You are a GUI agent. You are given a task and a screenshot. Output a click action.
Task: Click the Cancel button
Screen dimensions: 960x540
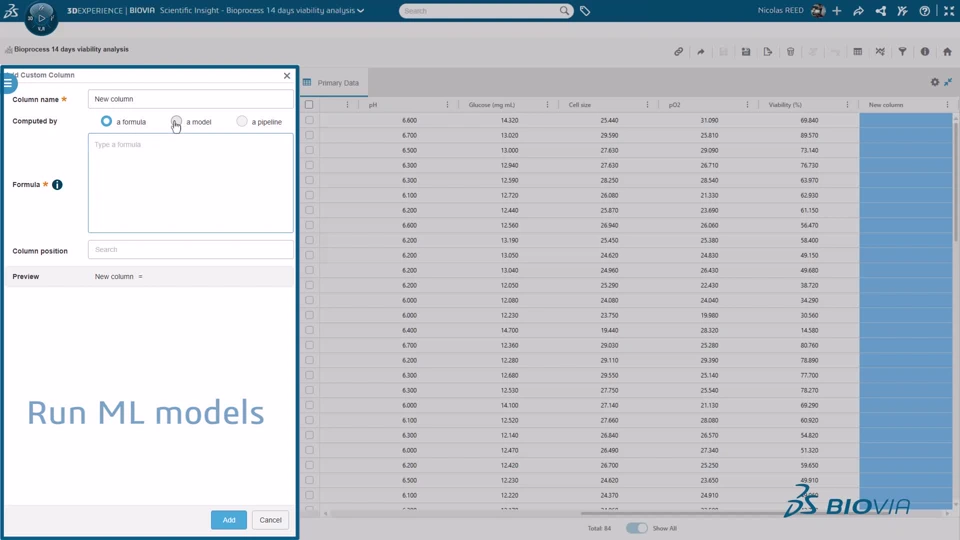pyautogui.click(x=270, y=520)
